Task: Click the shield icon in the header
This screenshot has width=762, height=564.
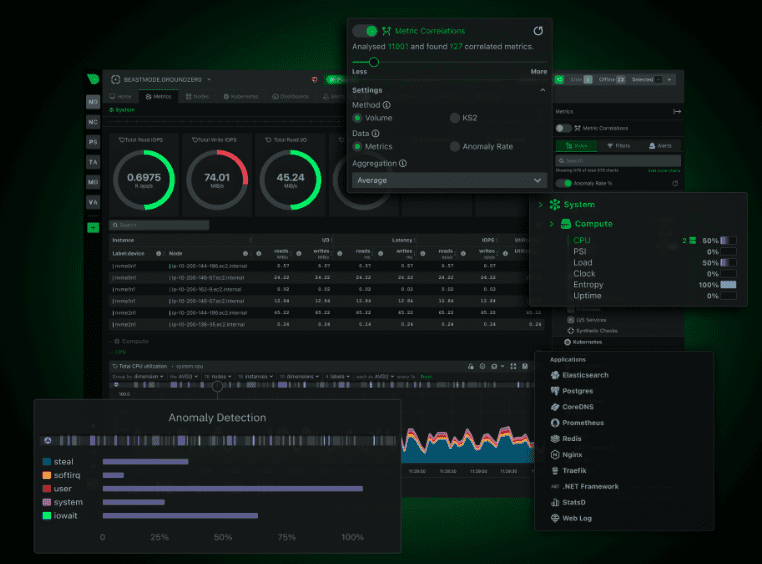Action: (x=314, y=80)
